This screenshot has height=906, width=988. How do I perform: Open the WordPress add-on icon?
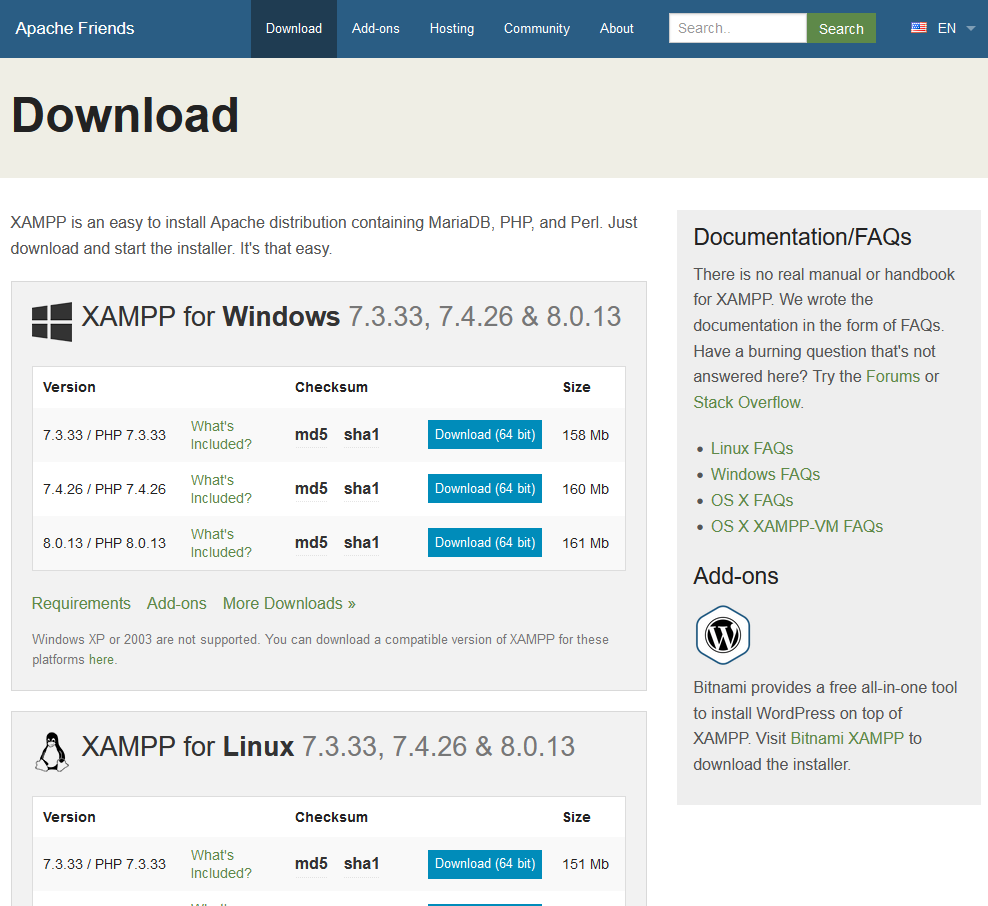[x=723, y=635]
